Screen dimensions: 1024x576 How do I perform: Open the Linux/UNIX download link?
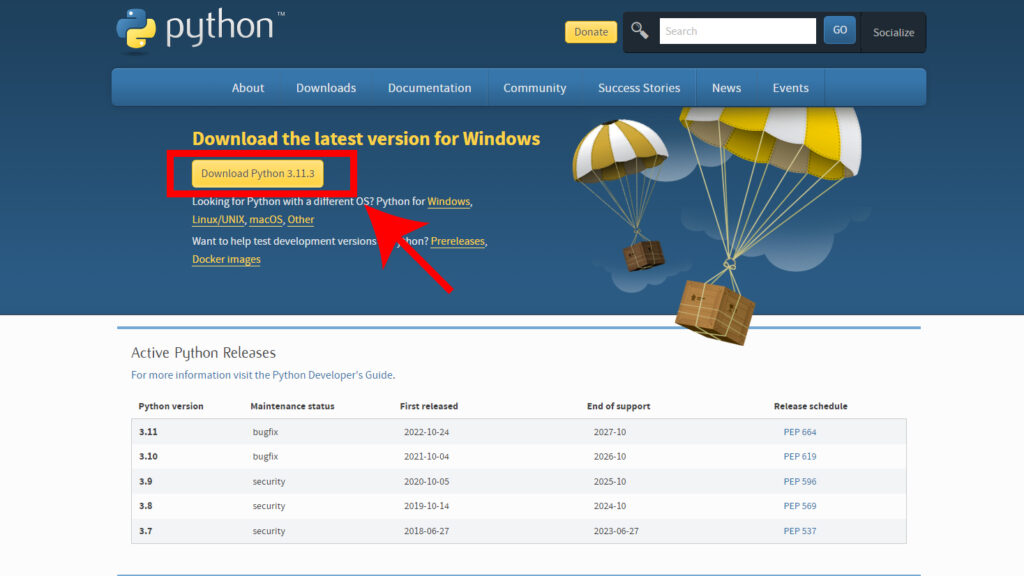218,219
